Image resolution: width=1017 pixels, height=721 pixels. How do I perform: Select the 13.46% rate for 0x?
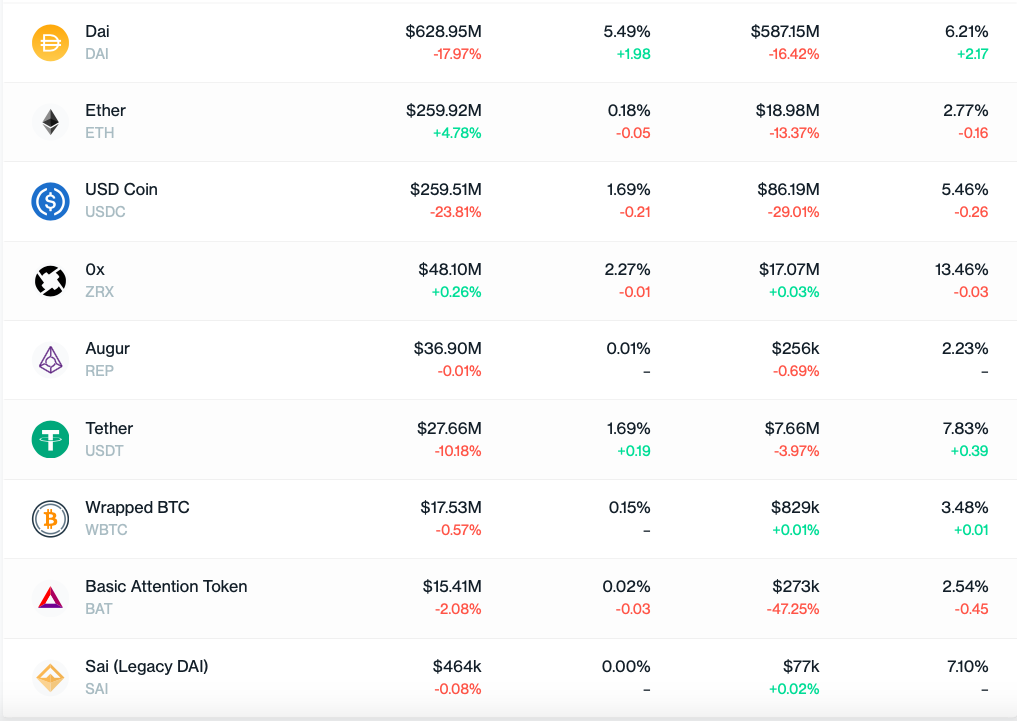961,269
